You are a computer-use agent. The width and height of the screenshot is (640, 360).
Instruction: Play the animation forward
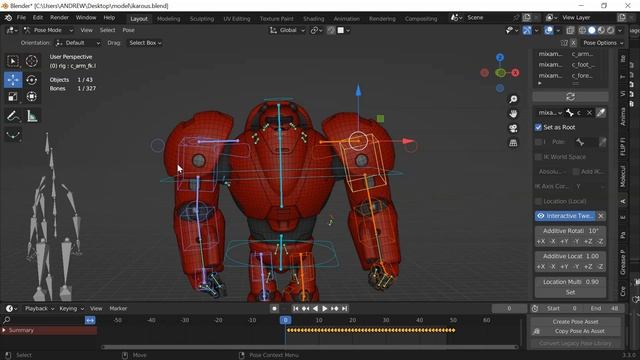click(x=325, y=309)
